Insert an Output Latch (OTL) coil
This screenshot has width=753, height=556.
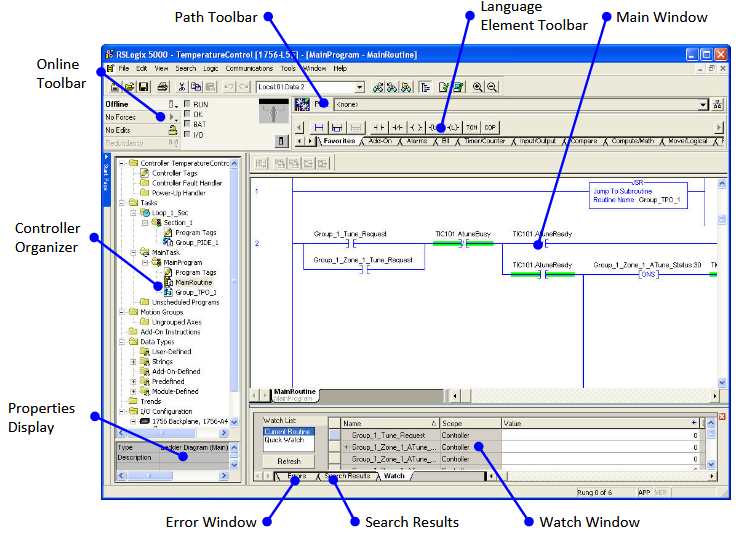(x=452, y=128)
